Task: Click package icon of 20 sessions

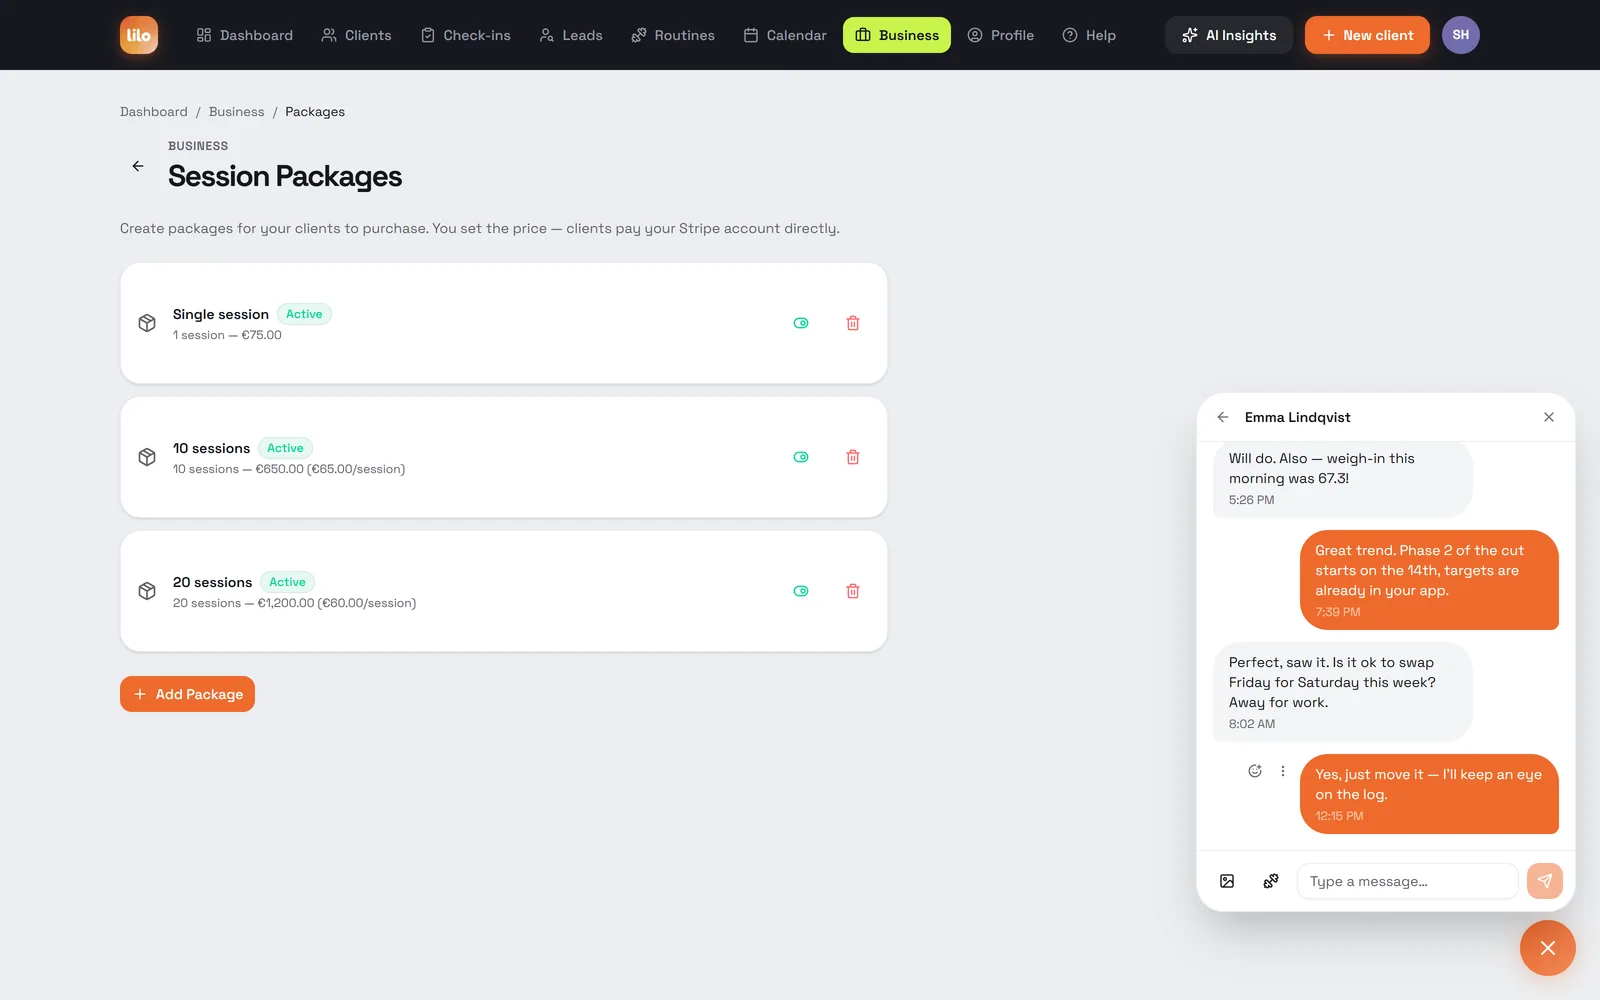Action: tap(147, 591)
